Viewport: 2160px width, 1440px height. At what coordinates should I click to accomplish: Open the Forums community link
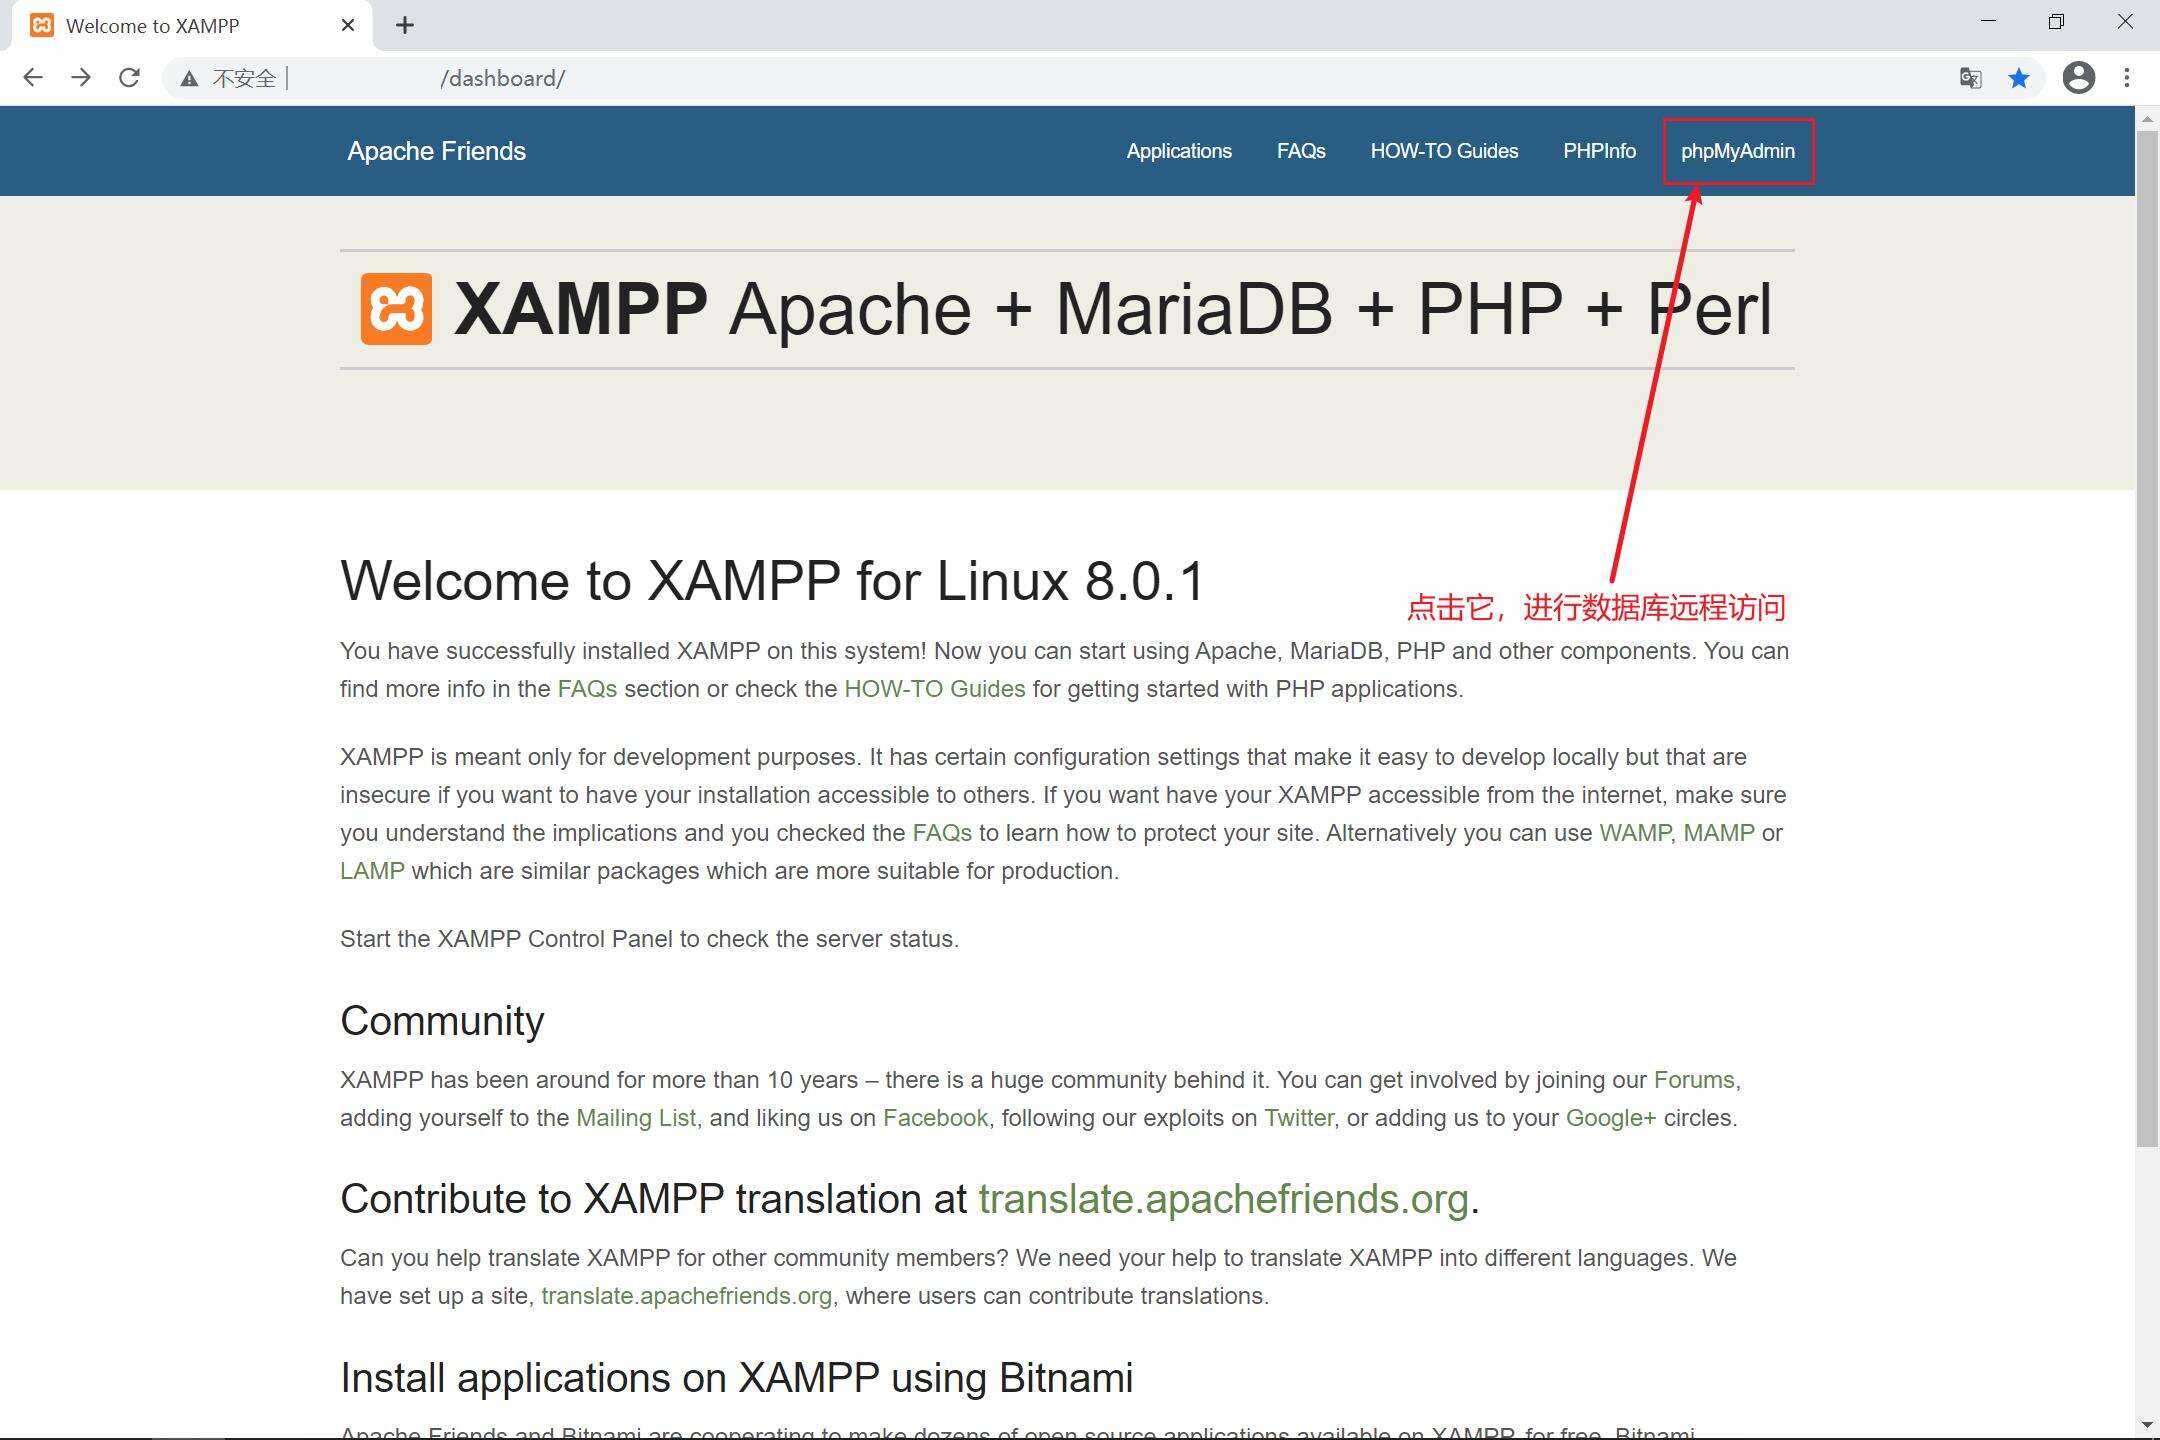click(1694, 1080)
